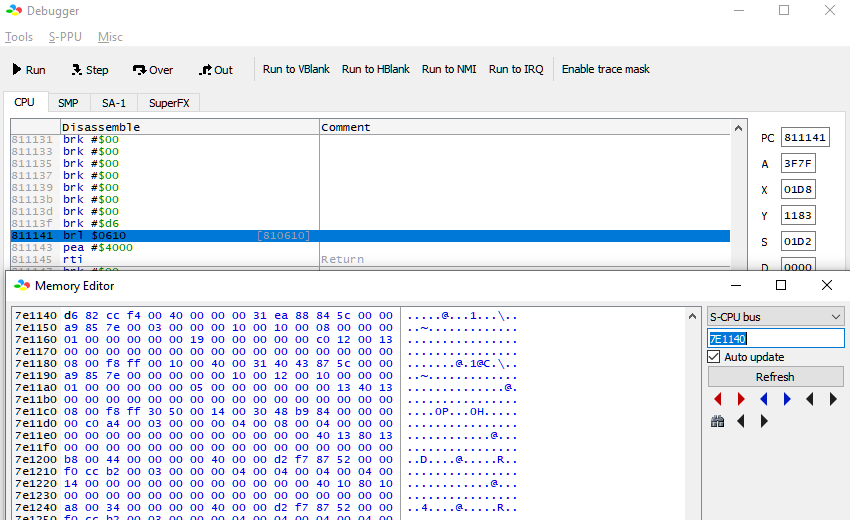This screenshot has width=850, height=520.
Task: Switch to the CPU tab
Action: coord(24,102)
